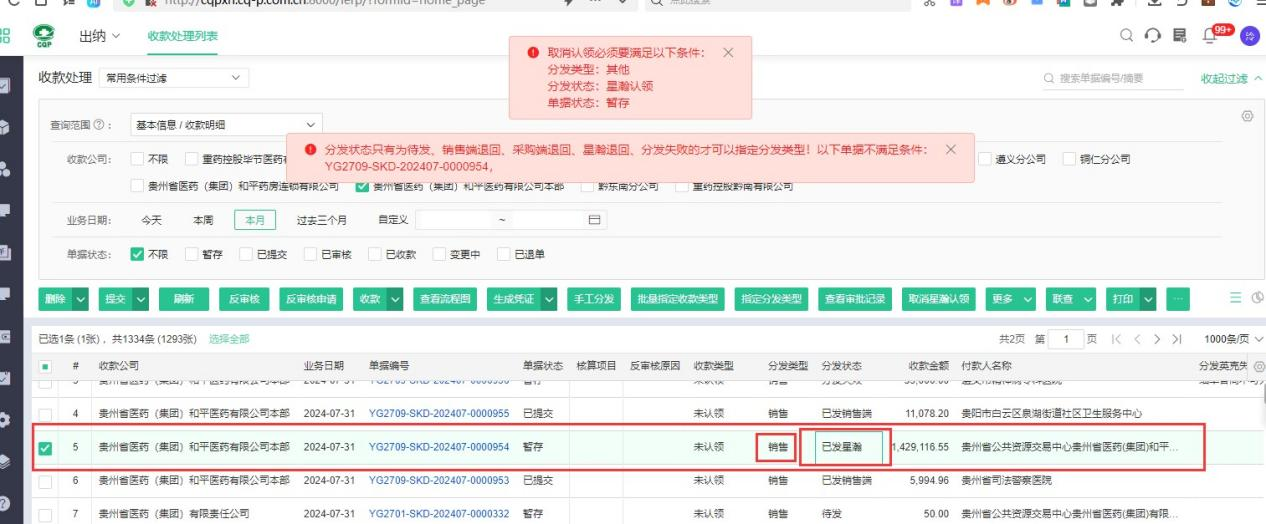Toggle 不限 checkbox in 收款公司 row

tap(138, 159)
